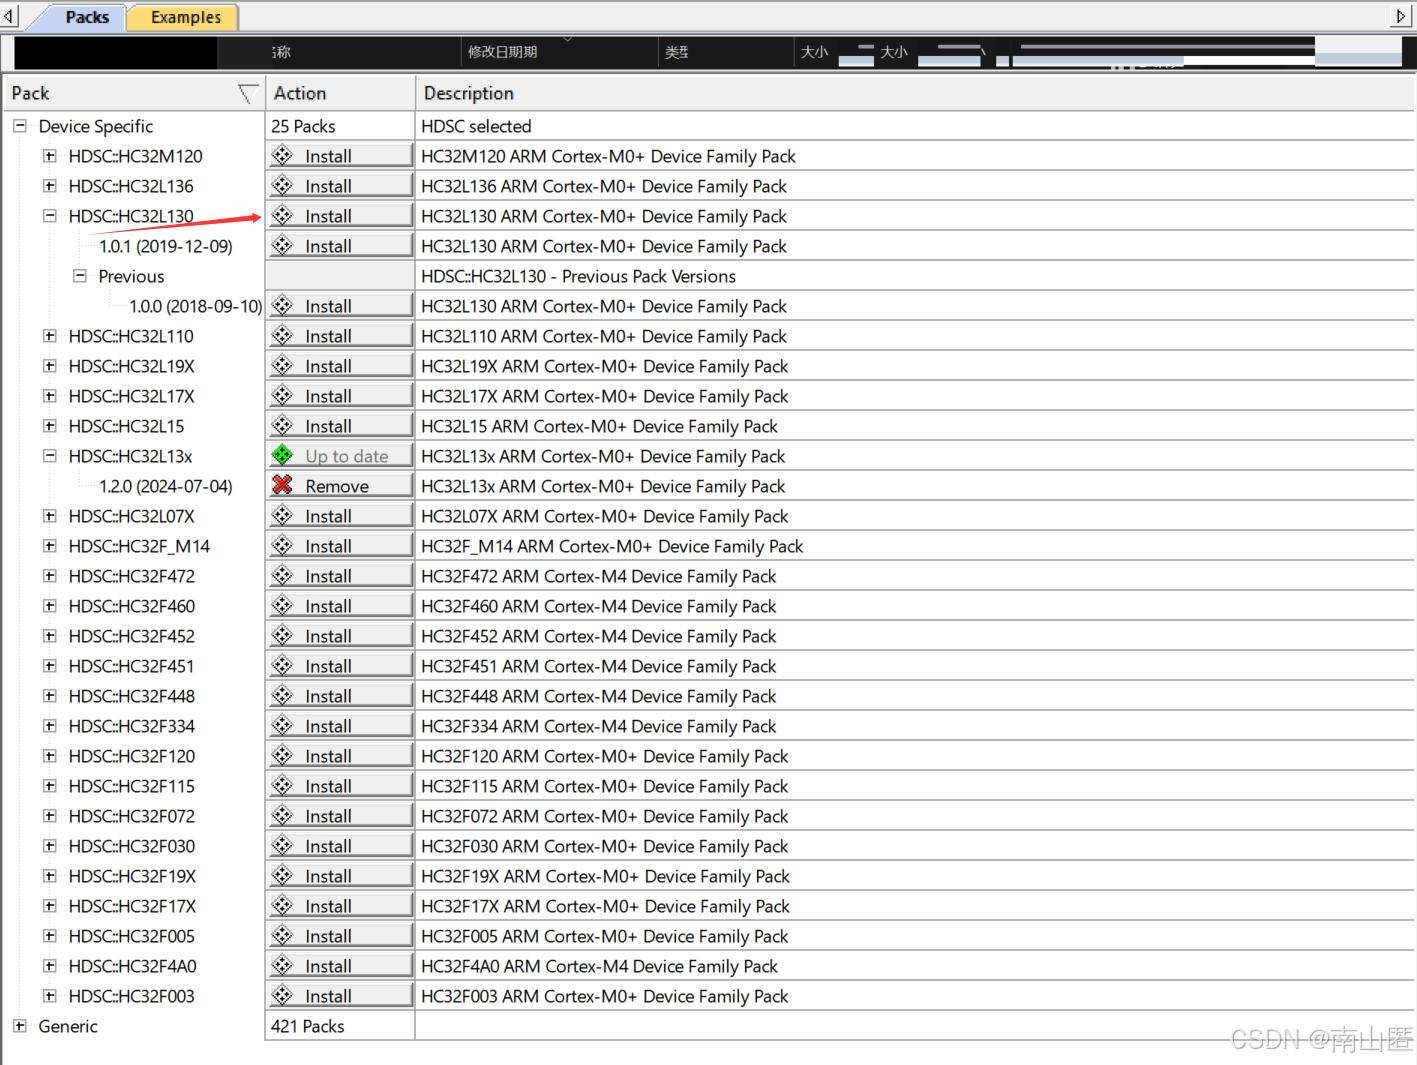Click the tab scroll right arrow
Image resolution: width=1417 pixels, height=1065 pixels.
coord(1401,16)
